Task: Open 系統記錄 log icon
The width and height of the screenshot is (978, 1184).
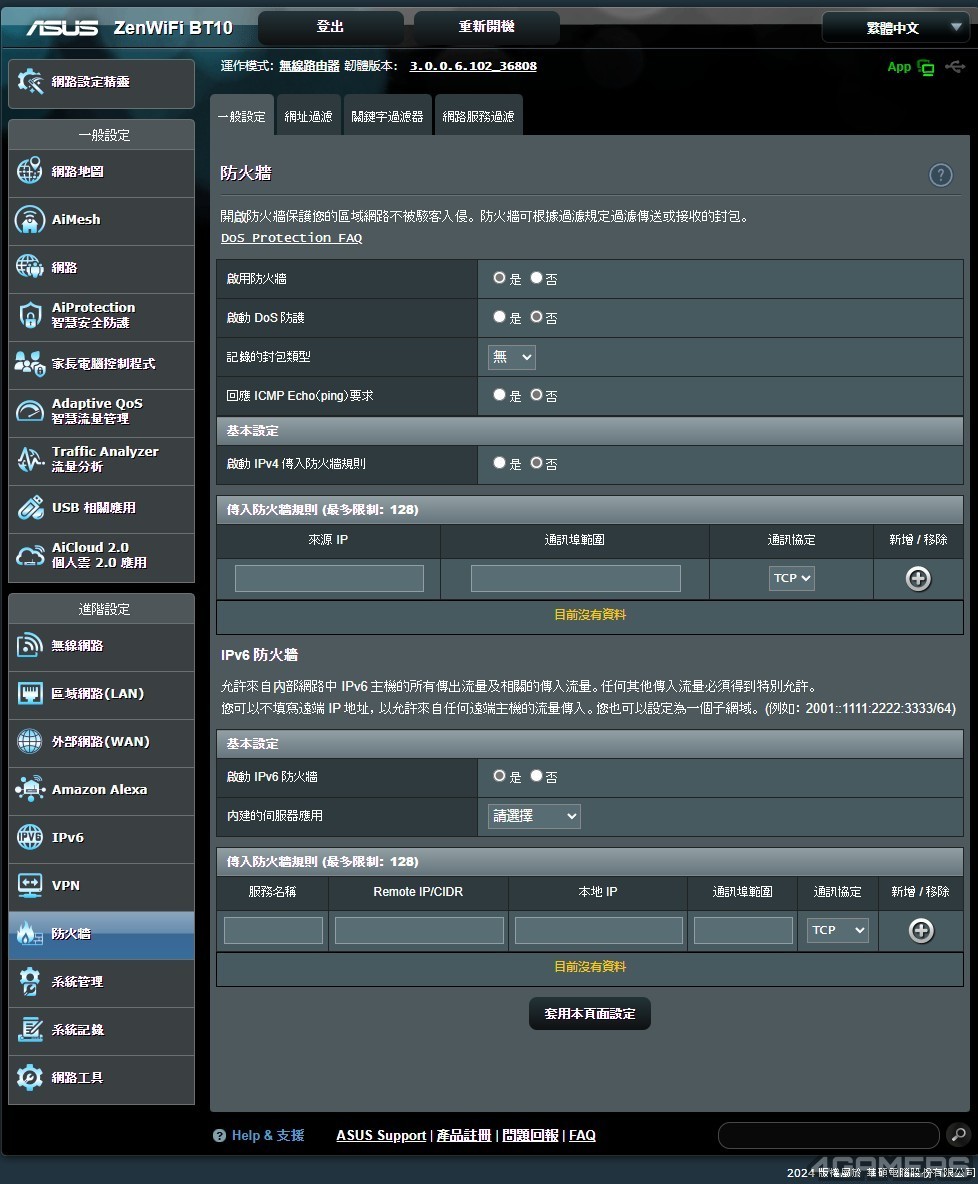Action: click(x=29, y=1029)
